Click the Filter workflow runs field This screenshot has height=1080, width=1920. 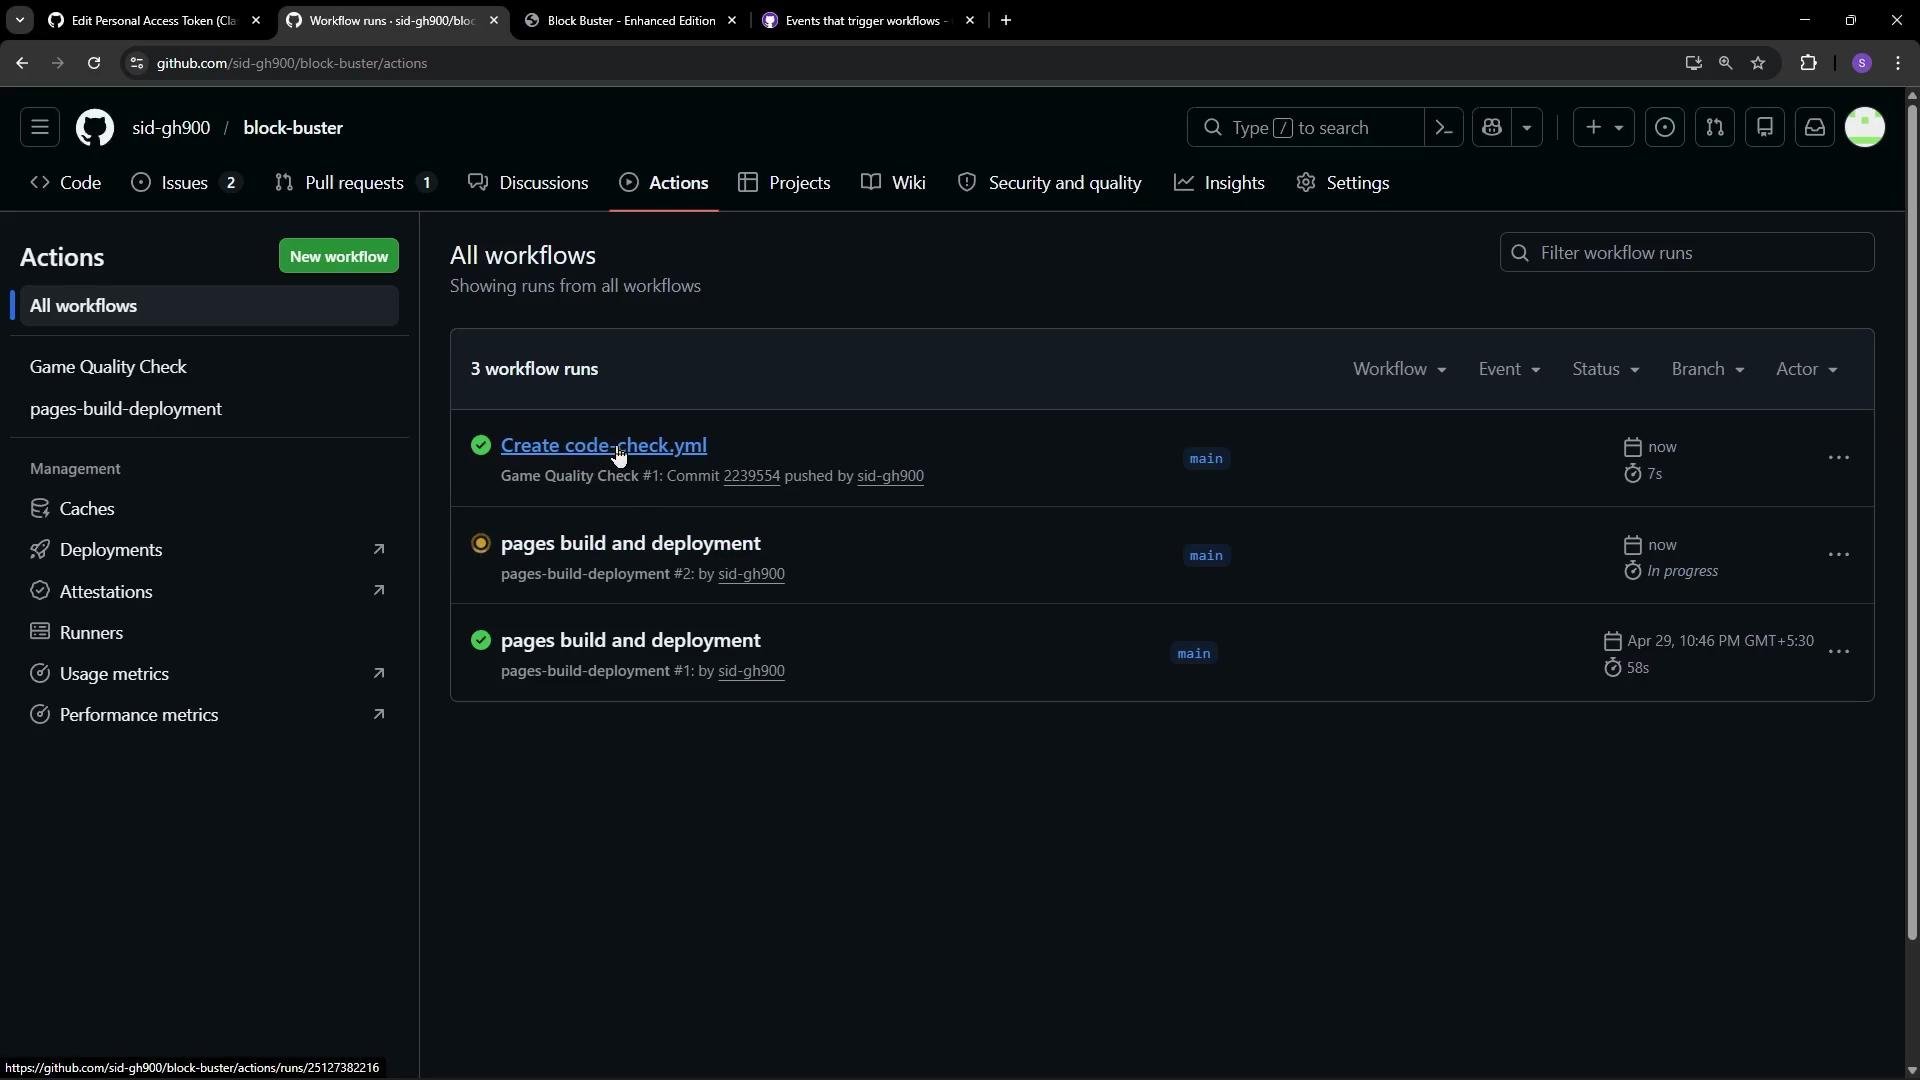(x=1687, y=253)
